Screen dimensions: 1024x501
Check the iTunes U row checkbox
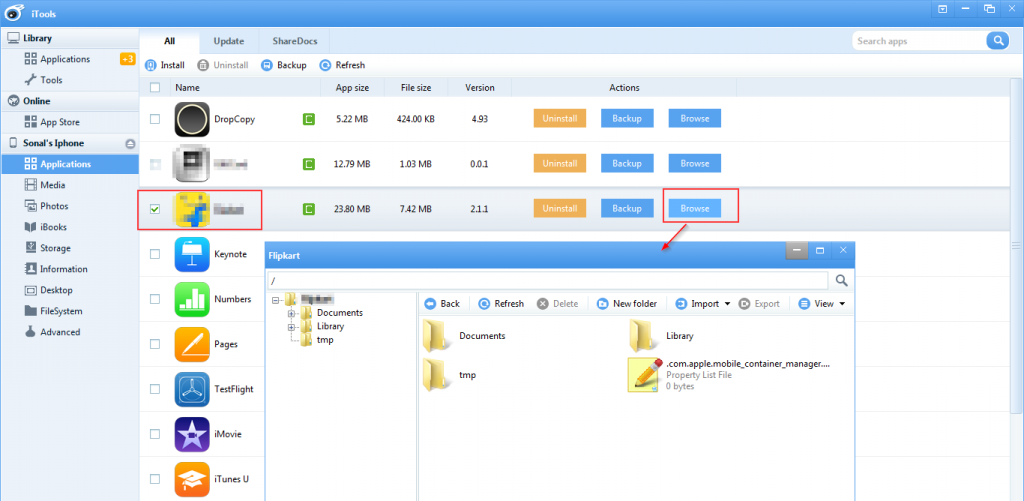pos(155,479)
